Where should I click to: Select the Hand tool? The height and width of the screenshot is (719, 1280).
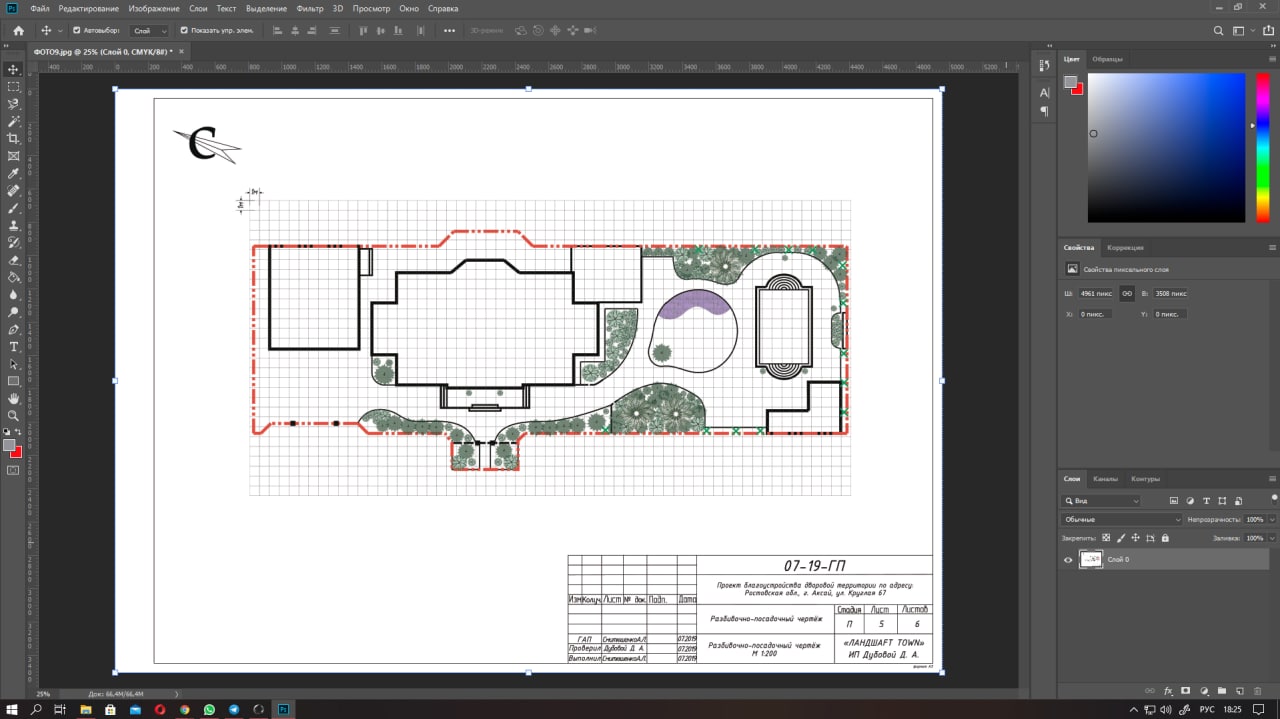(x=13, y=398)
